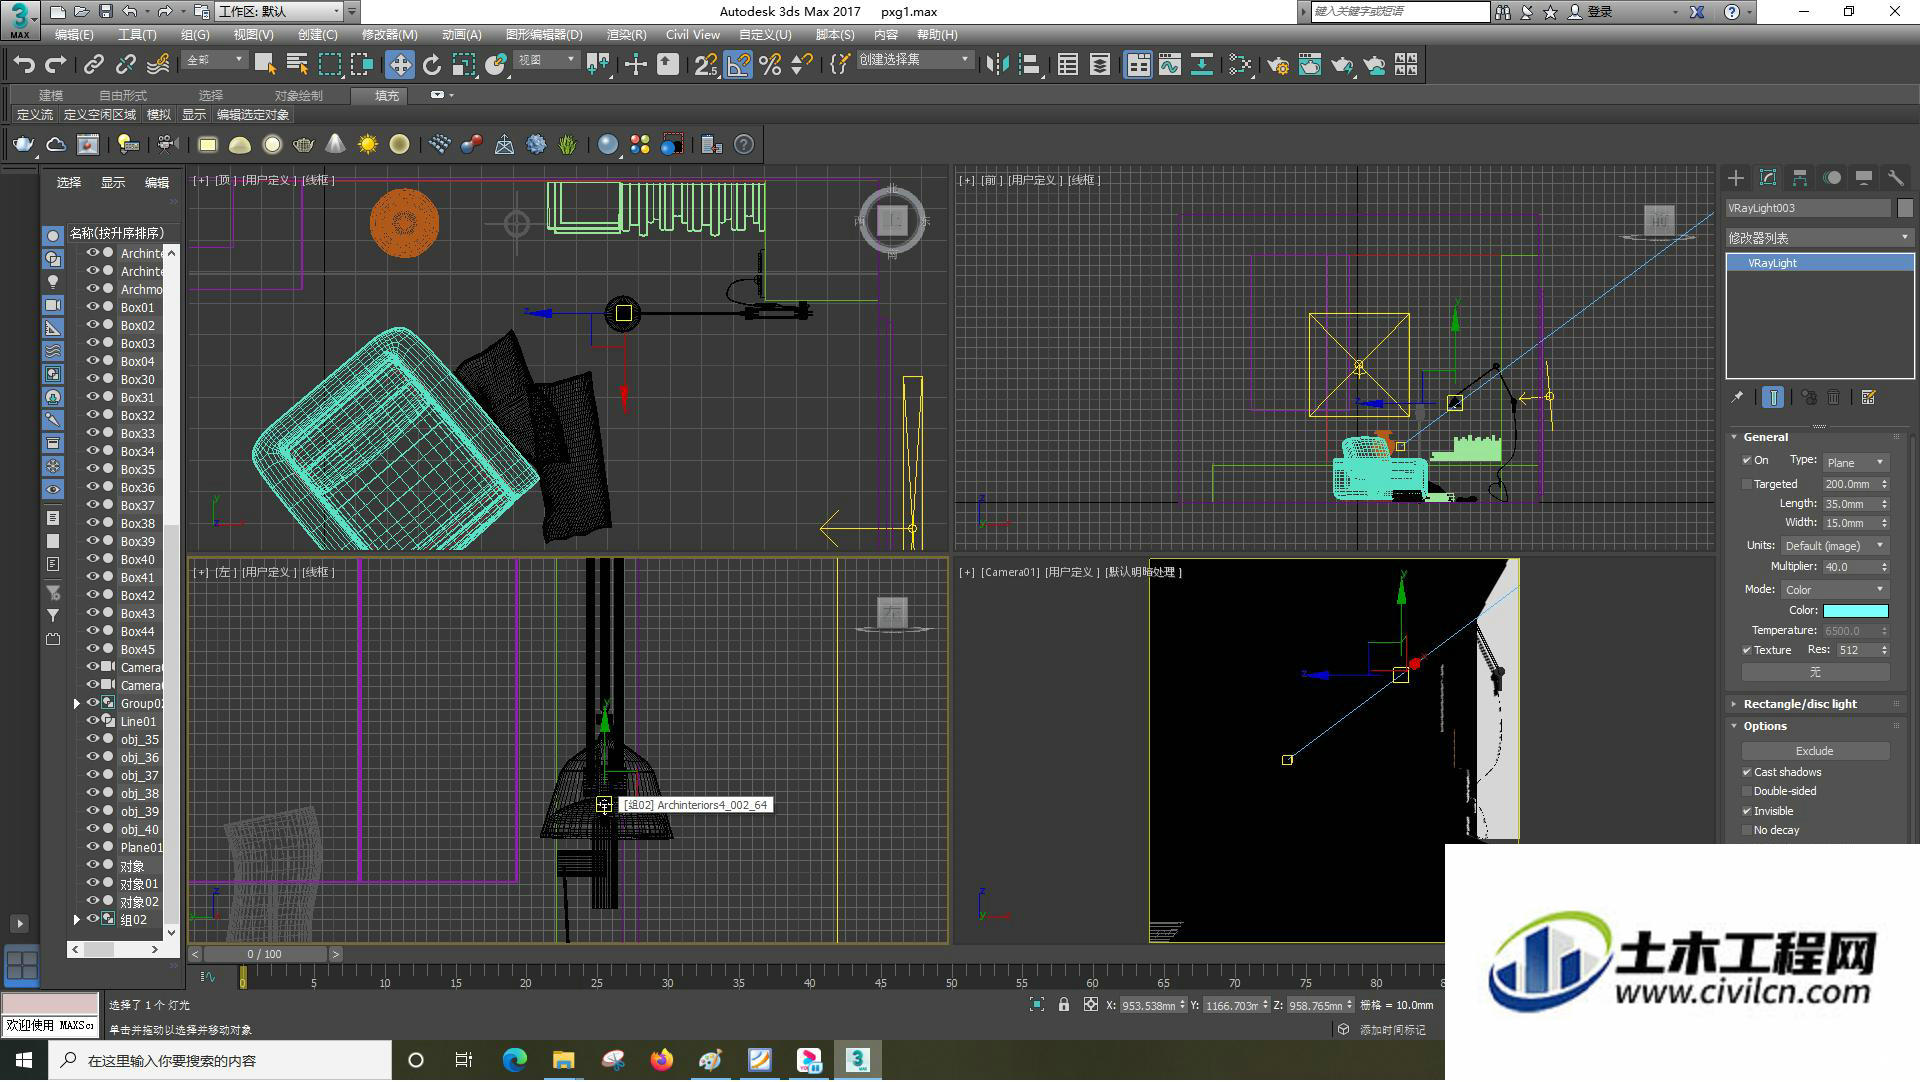1920x1082 pixels.
Task: Open the modifier list dropdown
Action: pyautogui.click(x=1819, y=238)
